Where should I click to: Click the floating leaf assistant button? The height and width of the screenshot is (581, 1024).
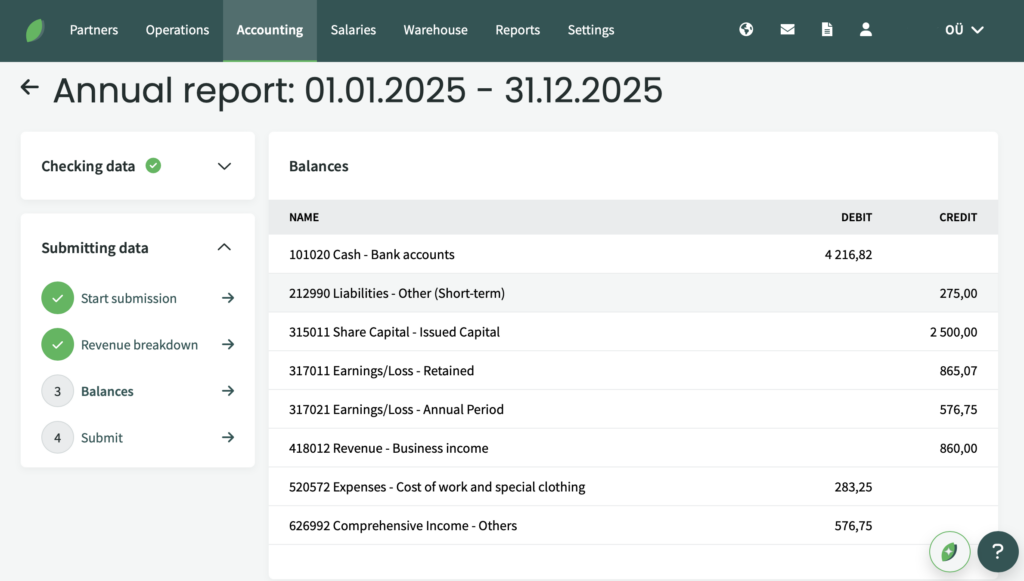click(949, 552)
